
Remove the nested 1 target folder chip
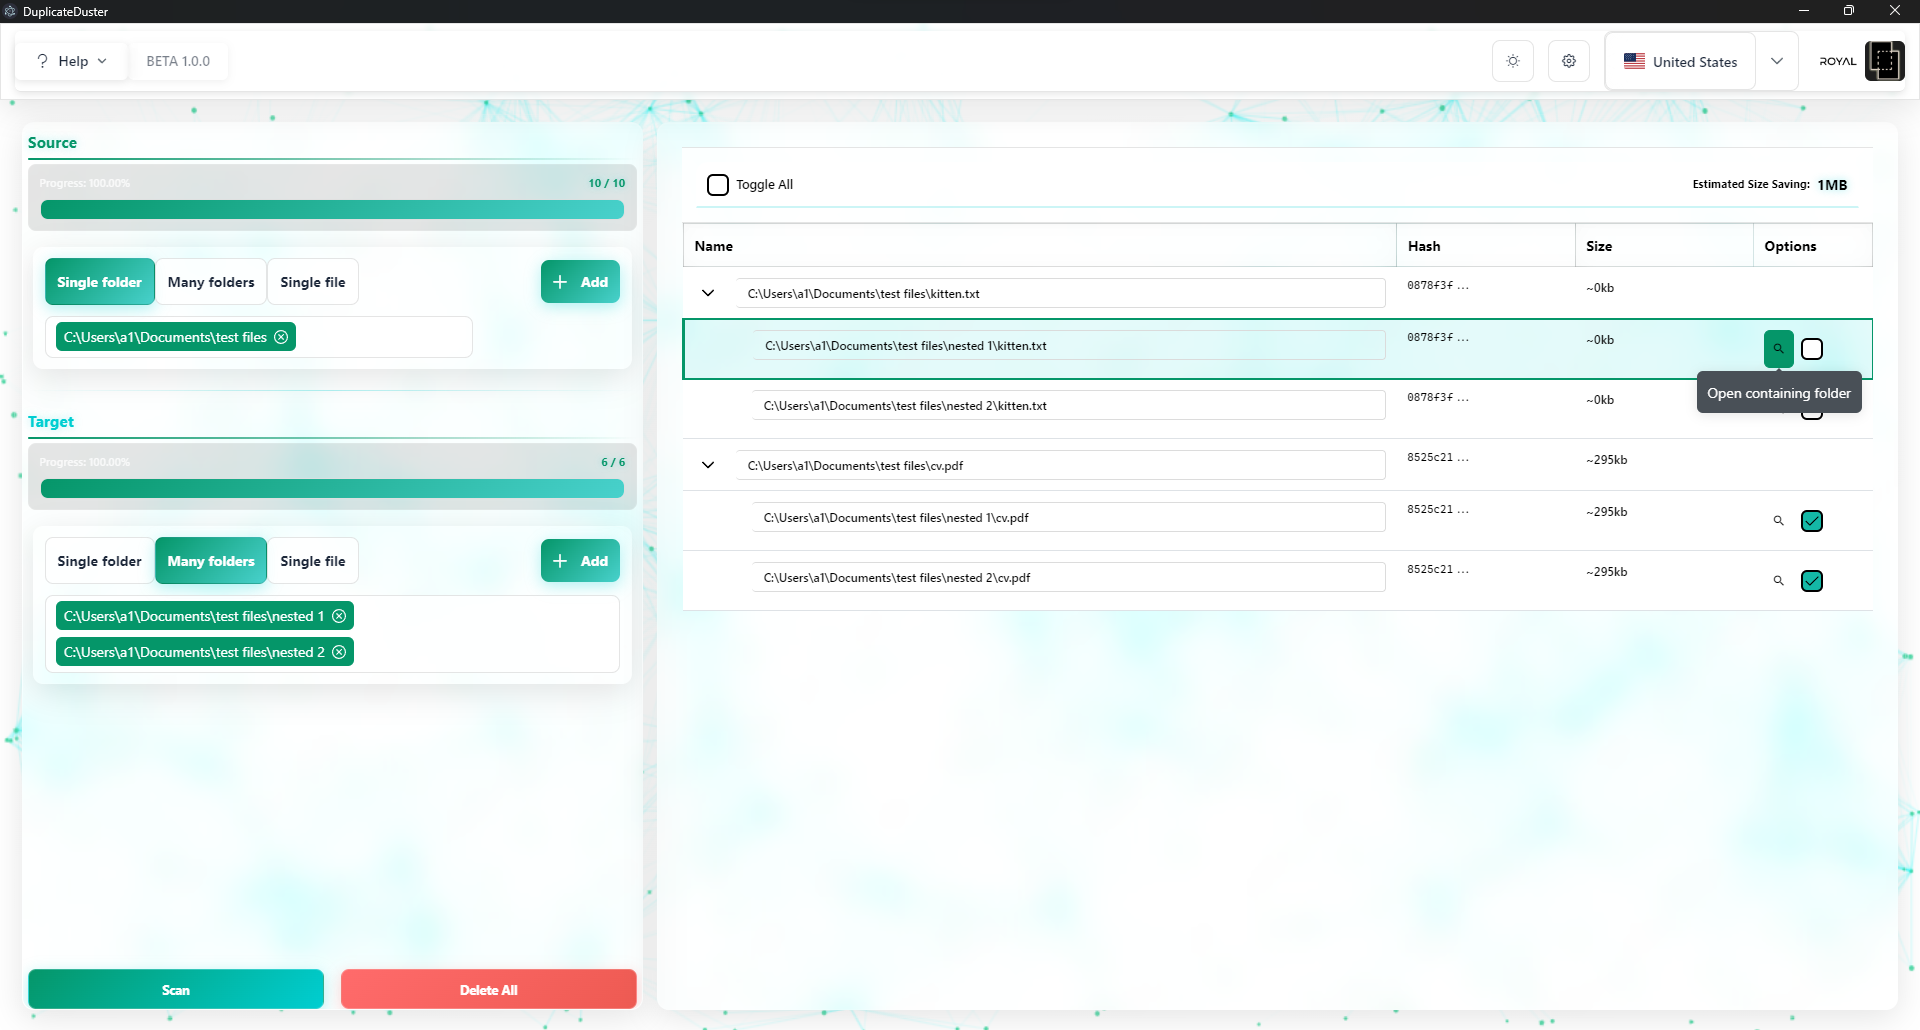(x=340, y=615)
